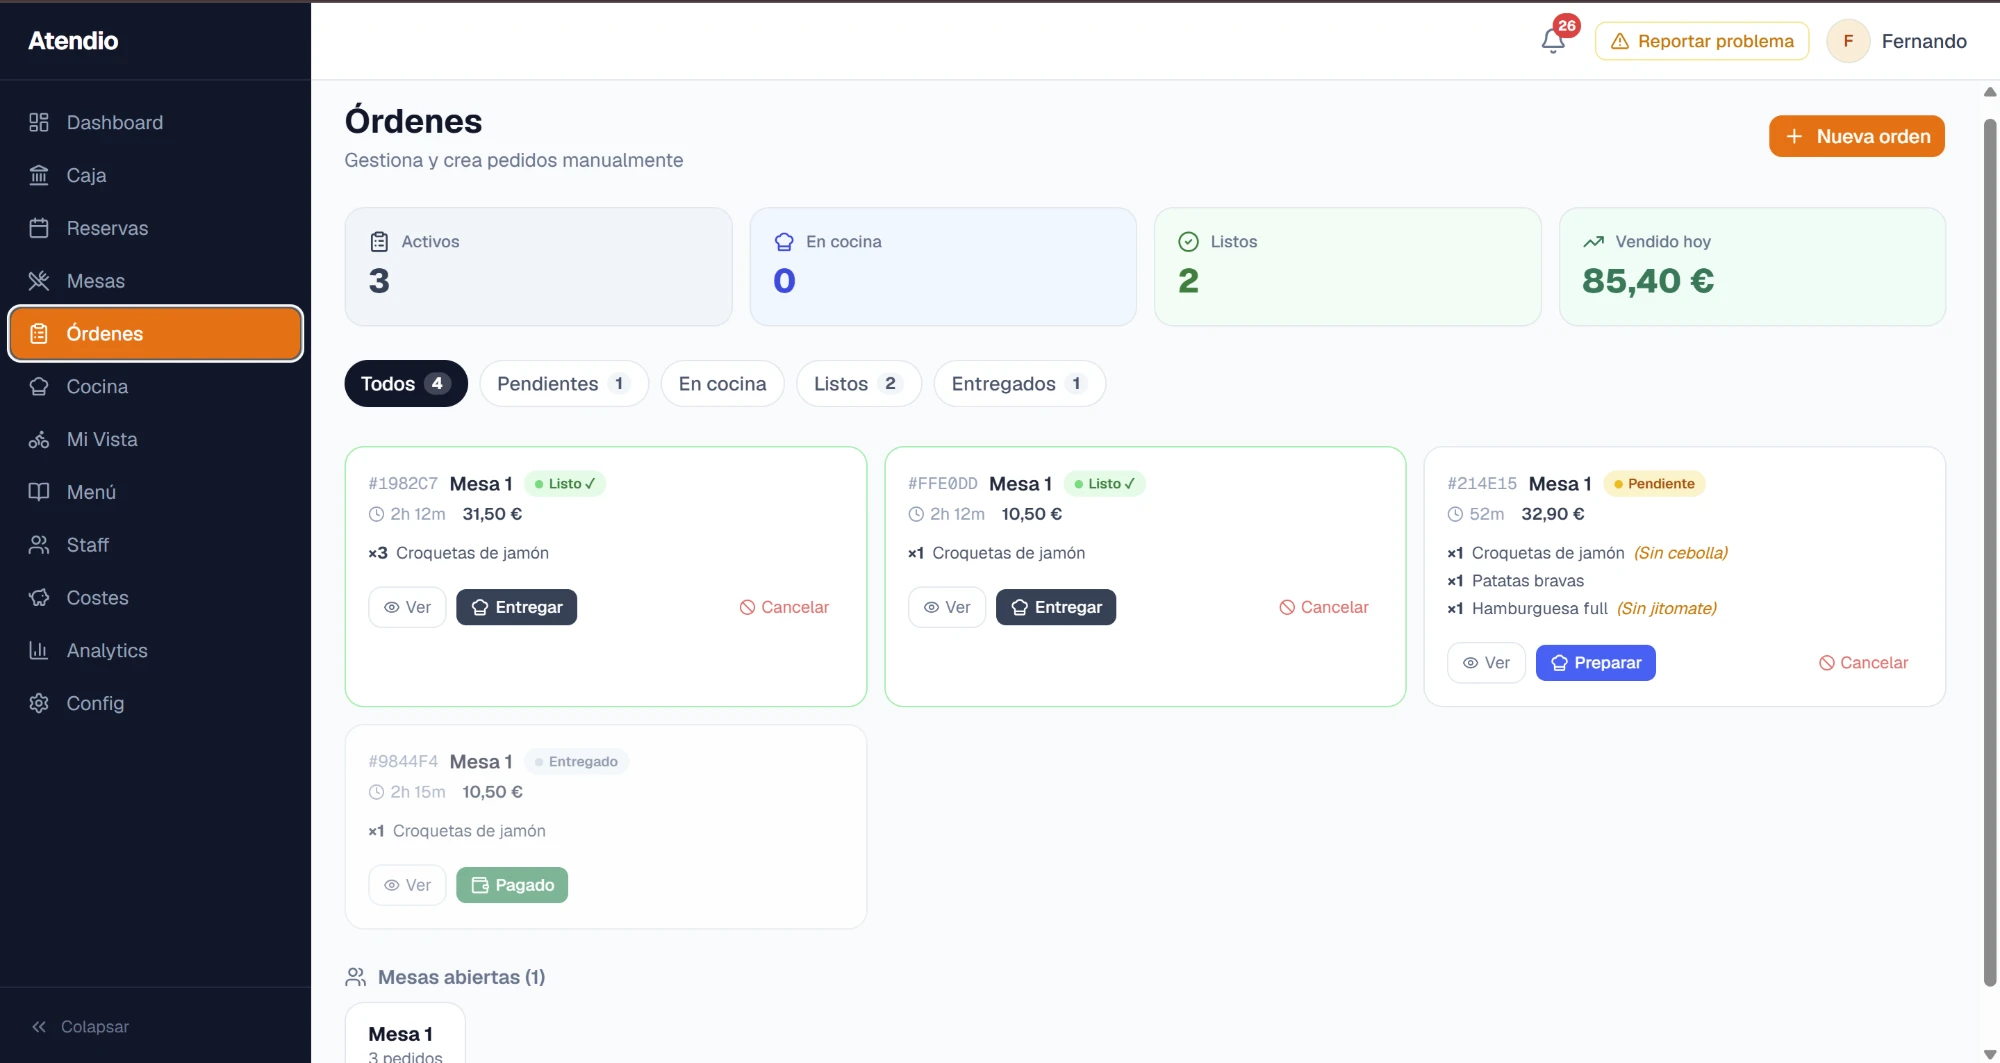Click the Atendio logo

coord(73,41)
